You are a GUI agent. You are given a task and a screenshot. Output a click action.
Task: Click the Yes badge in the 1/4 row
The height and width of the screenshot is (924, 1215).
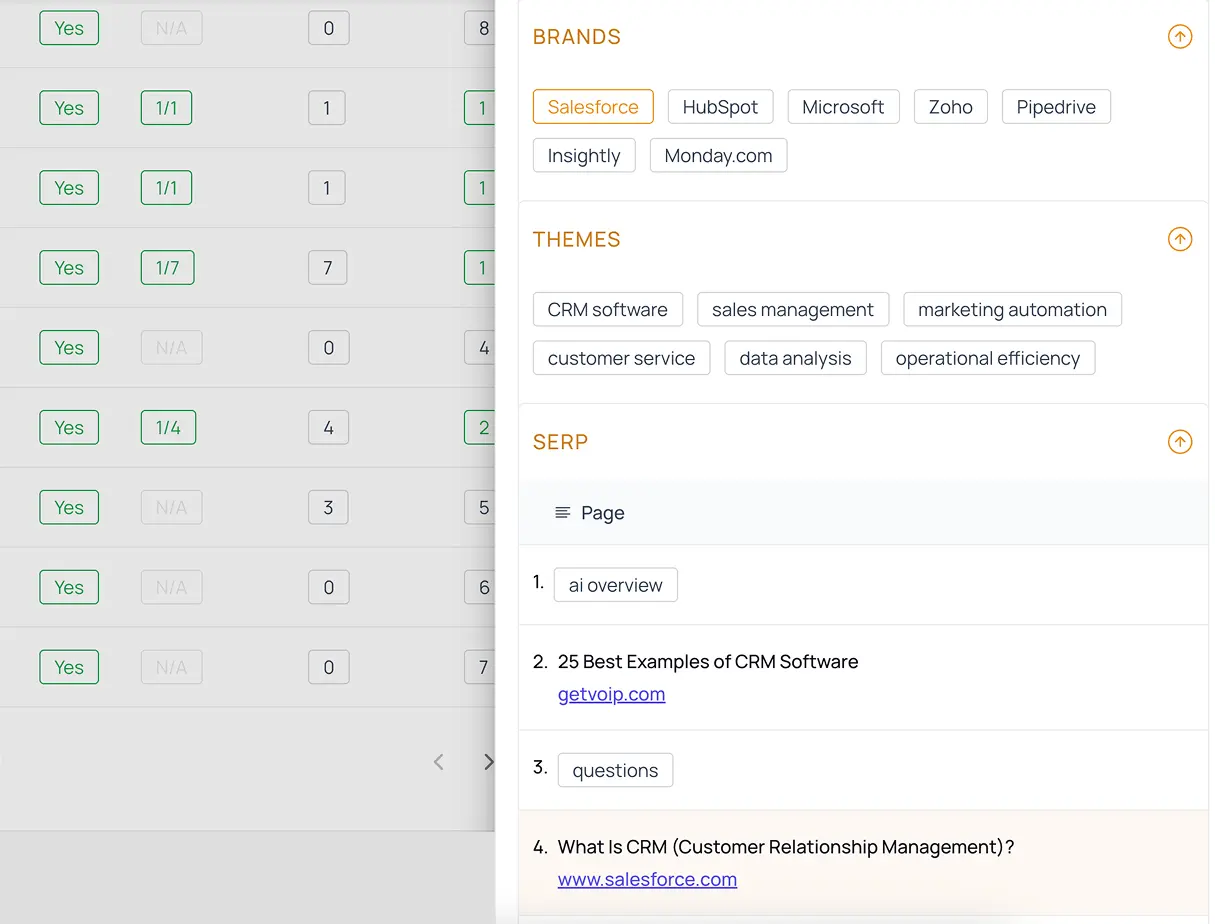69,428
